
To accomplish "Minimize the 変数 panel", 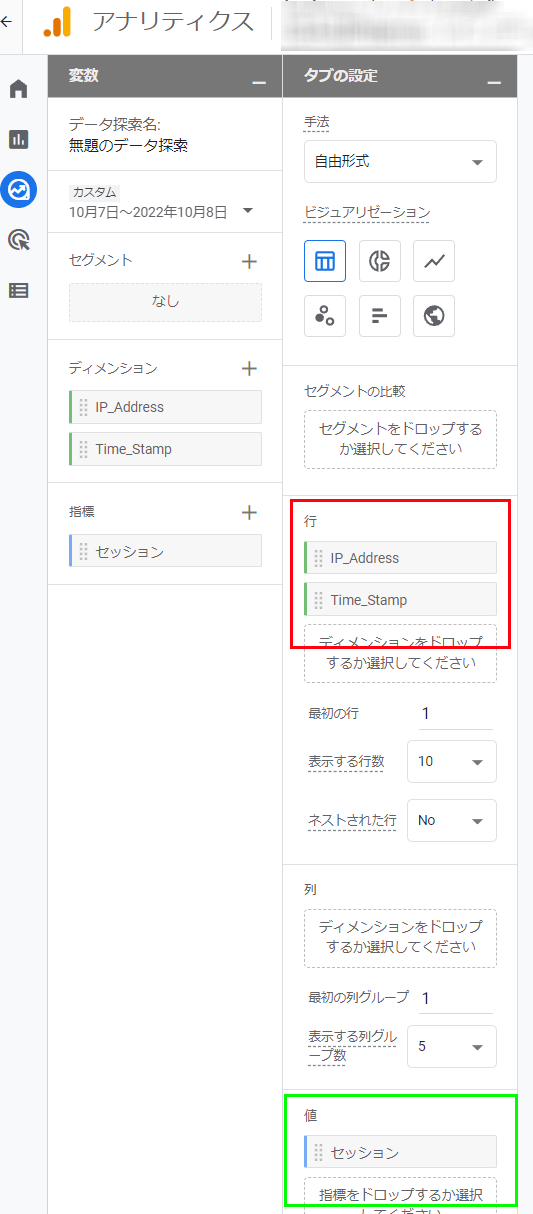I will click(260, 78).
